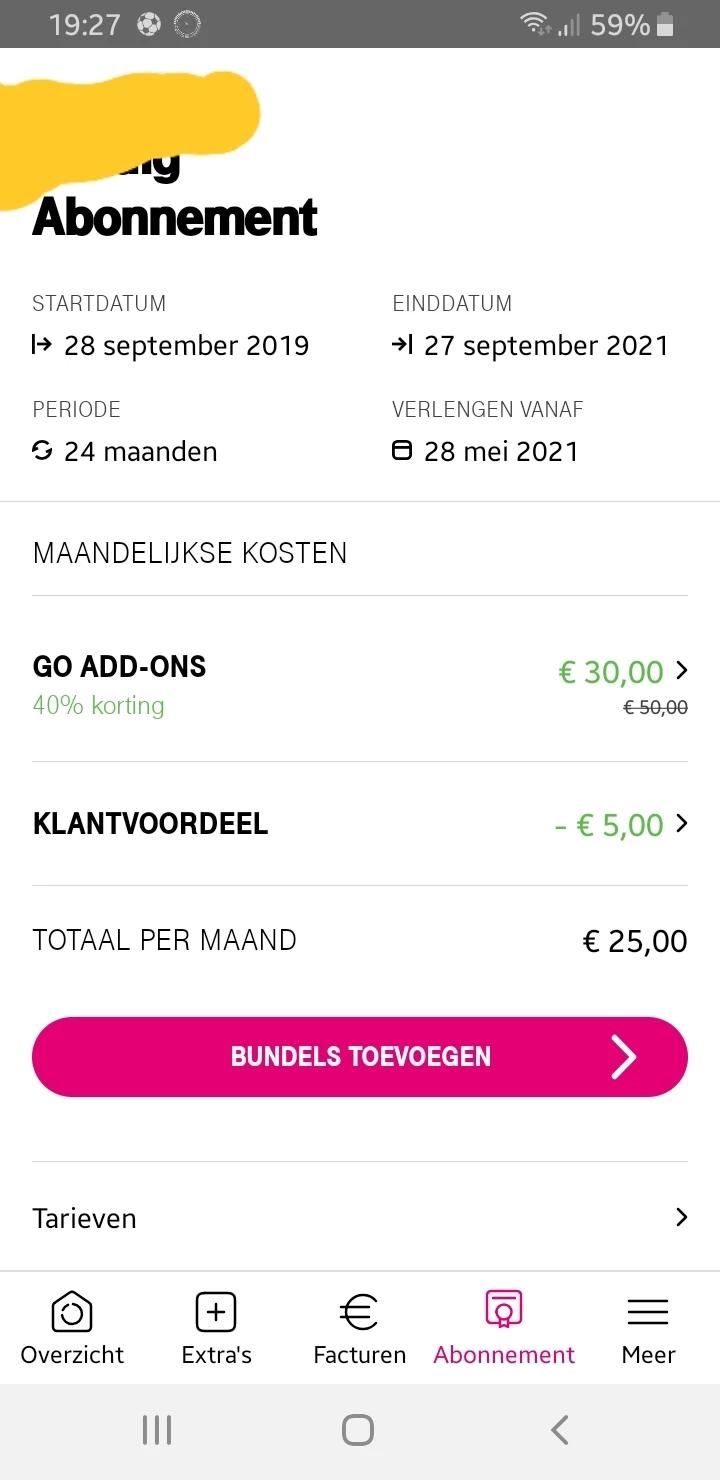Open the Overzicht home icon
The height and width of the screenshot is (1480, 720).
pyautogui.click(x=72, y=1311)
